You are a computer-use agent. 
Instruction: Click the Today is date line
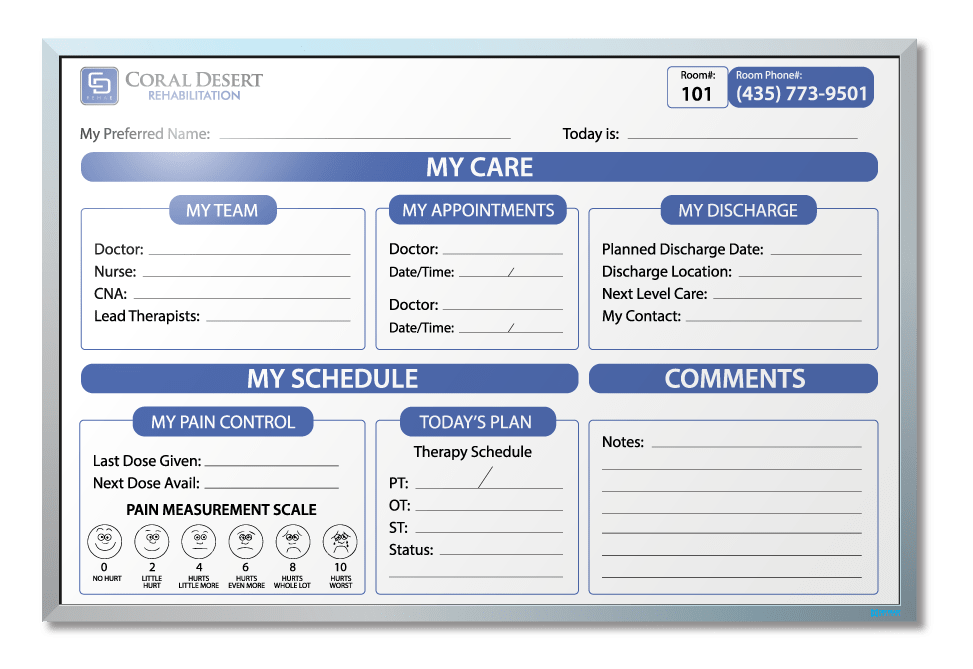click(741, 135)
